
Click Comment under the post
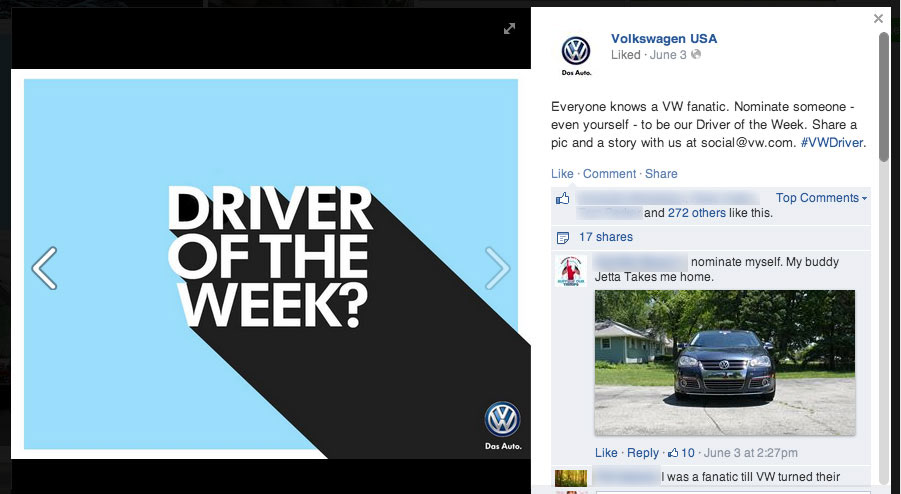[609, 173]
